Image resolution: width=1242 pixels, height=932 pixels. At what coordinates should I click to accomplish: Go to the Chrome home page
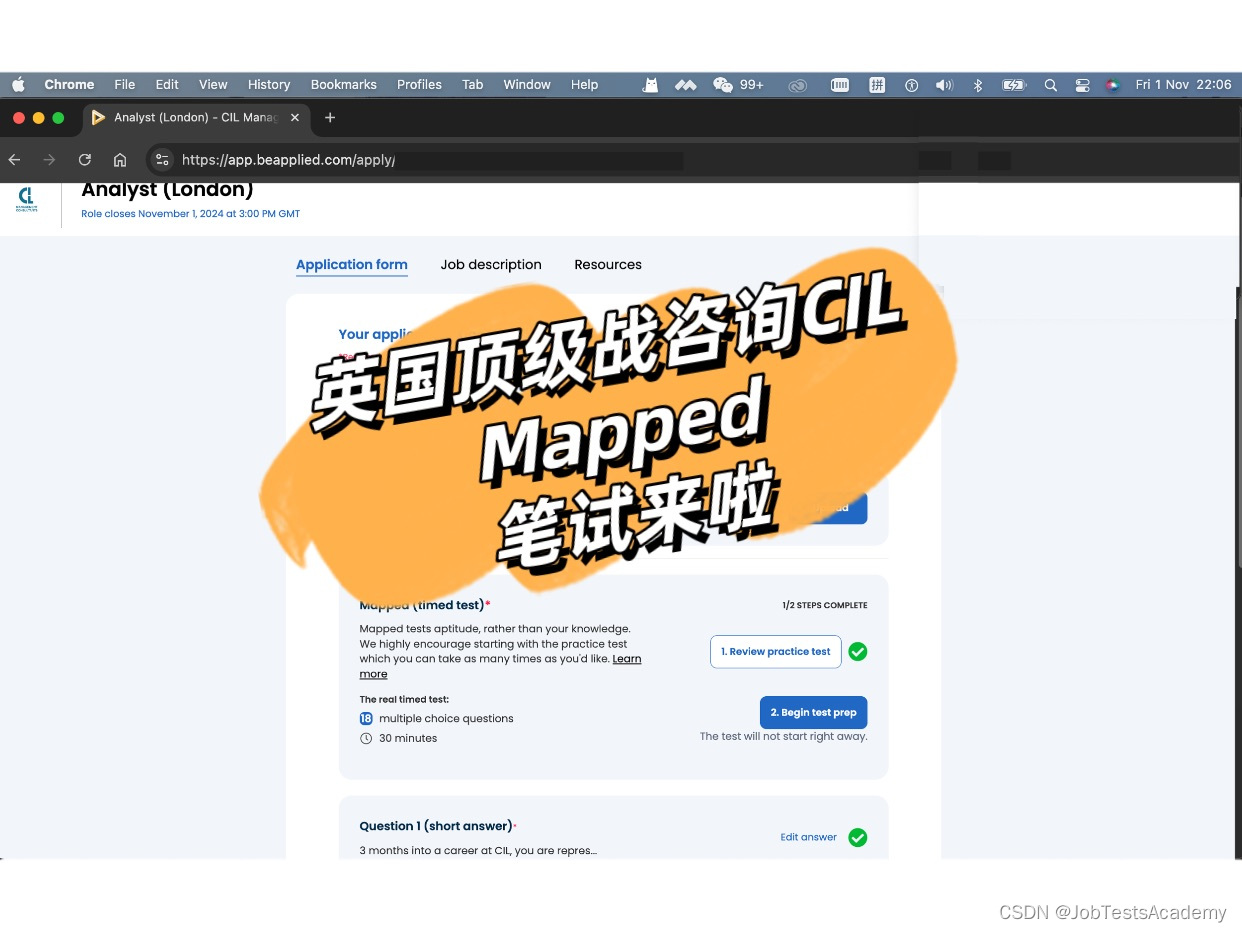[x=120, y=160]
